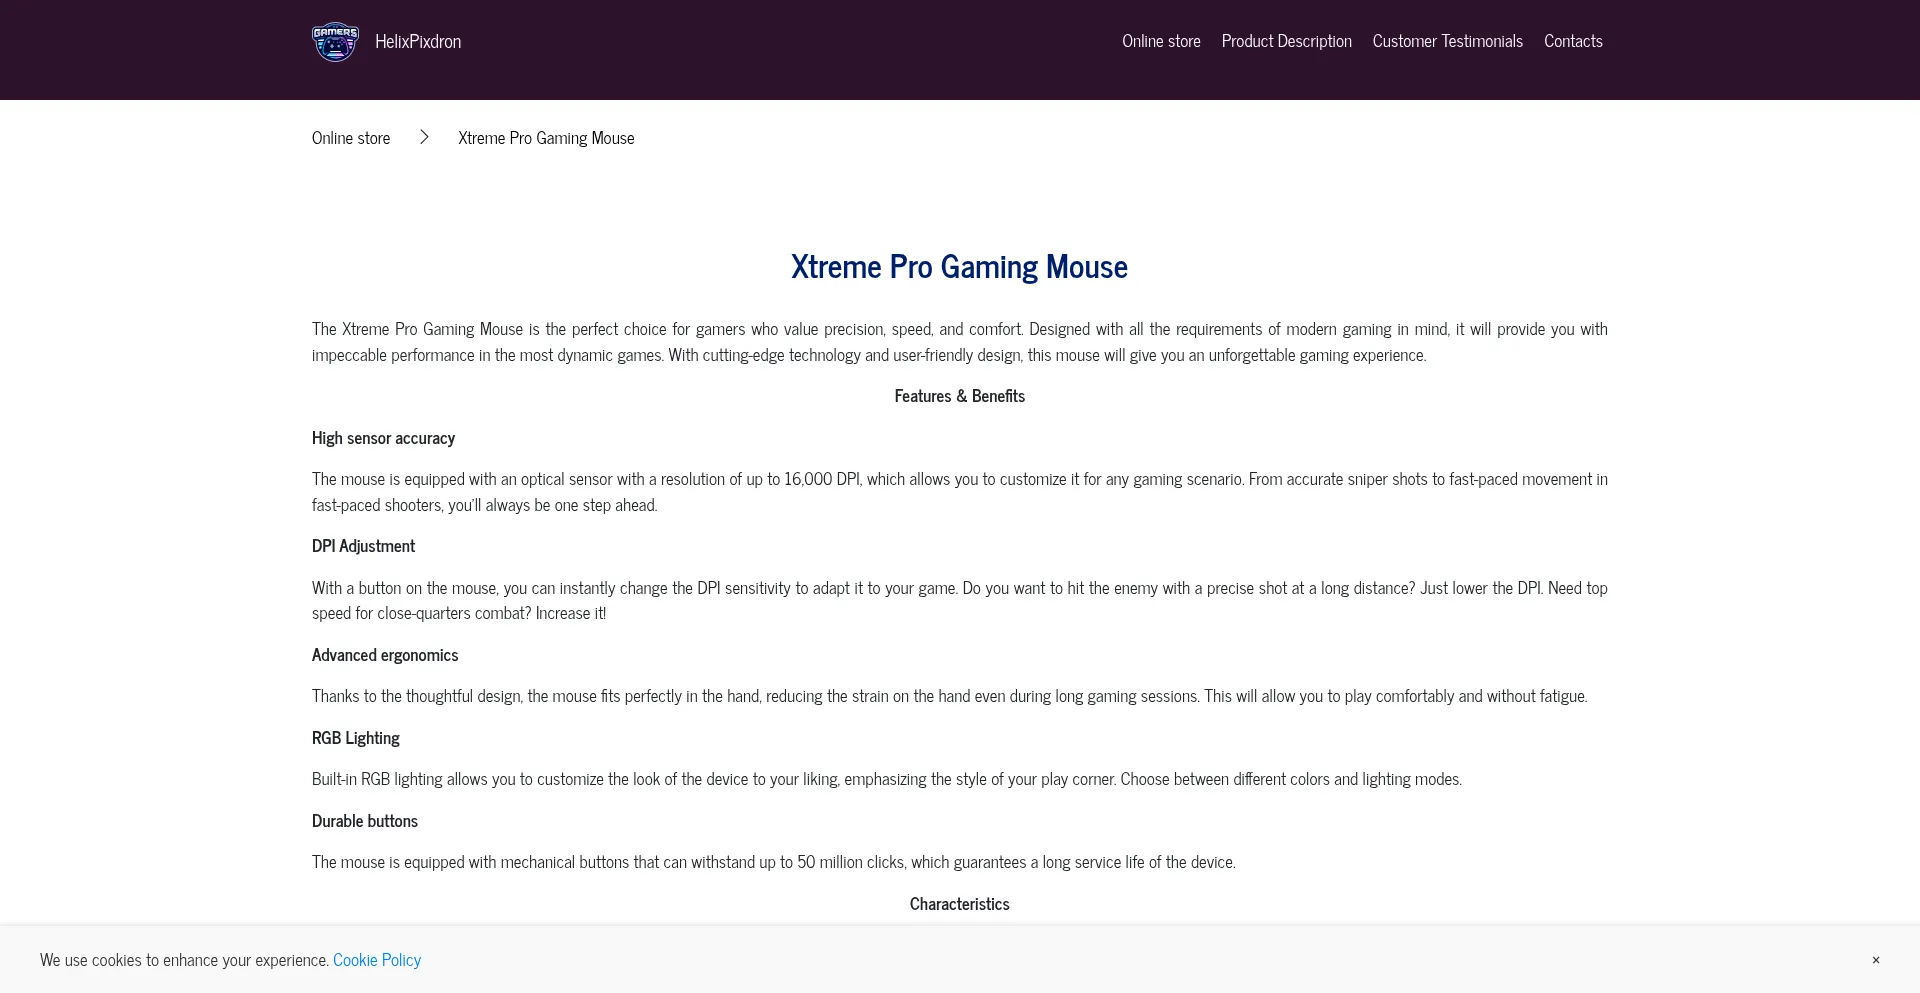Open the Contacts page
Image resolution: width=1920 pixels, height=993 pixels.
(x=1572, y=40)
